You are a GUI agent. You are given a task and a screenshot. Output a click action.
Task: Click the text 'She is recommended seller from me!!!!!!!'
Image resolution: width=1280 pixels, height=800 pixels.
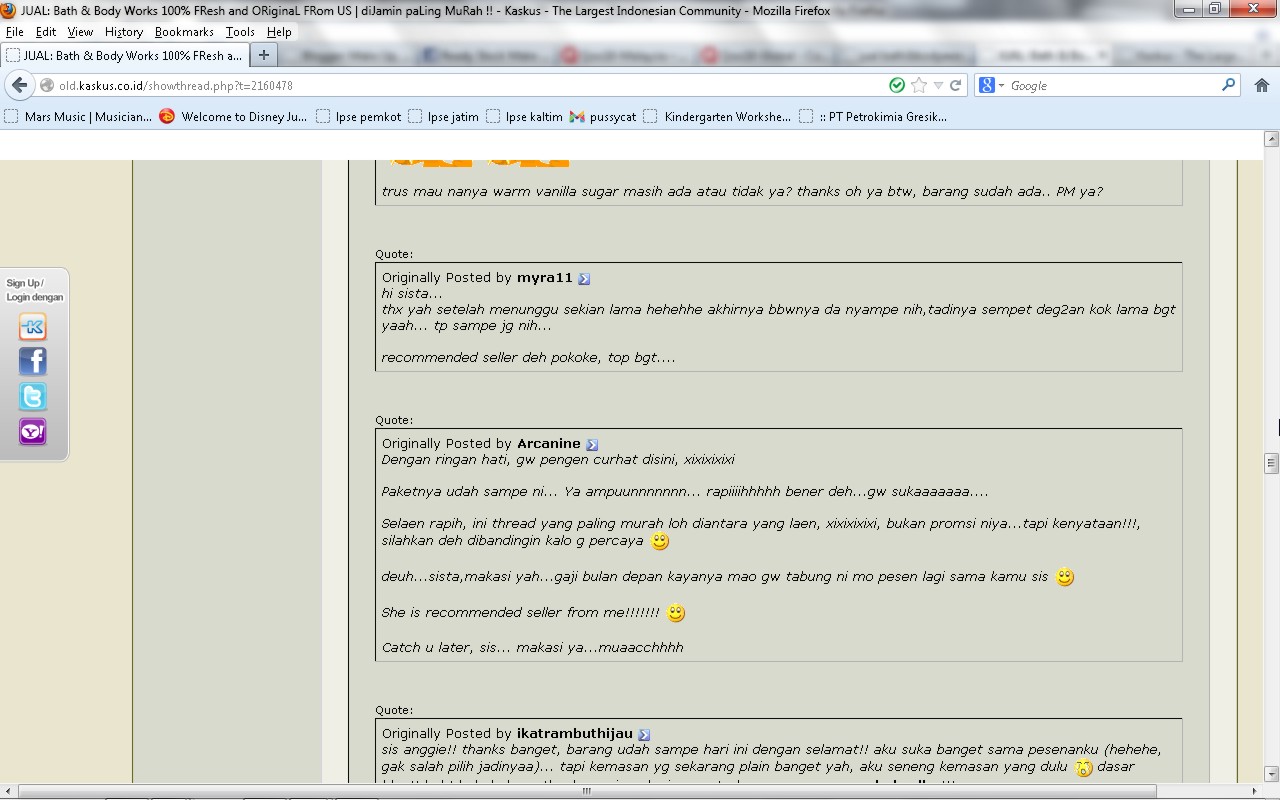[520, 613]
